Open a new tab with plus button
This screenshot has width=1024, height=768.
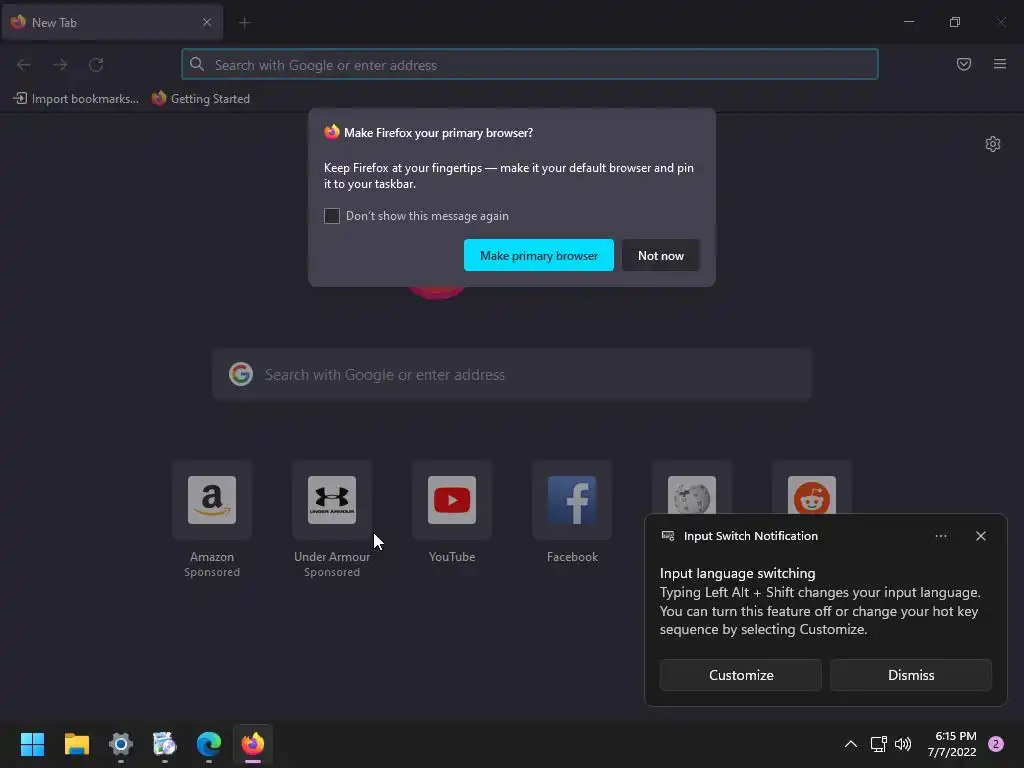[x=244, y=23]
